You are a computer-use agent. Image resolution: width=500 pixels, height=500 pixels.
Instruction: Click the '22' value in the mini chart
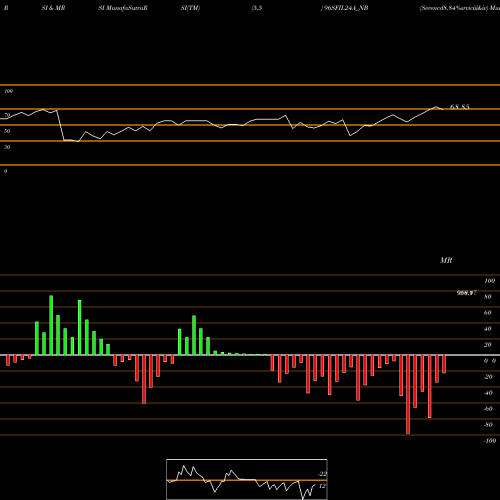(x=322, y=474)
